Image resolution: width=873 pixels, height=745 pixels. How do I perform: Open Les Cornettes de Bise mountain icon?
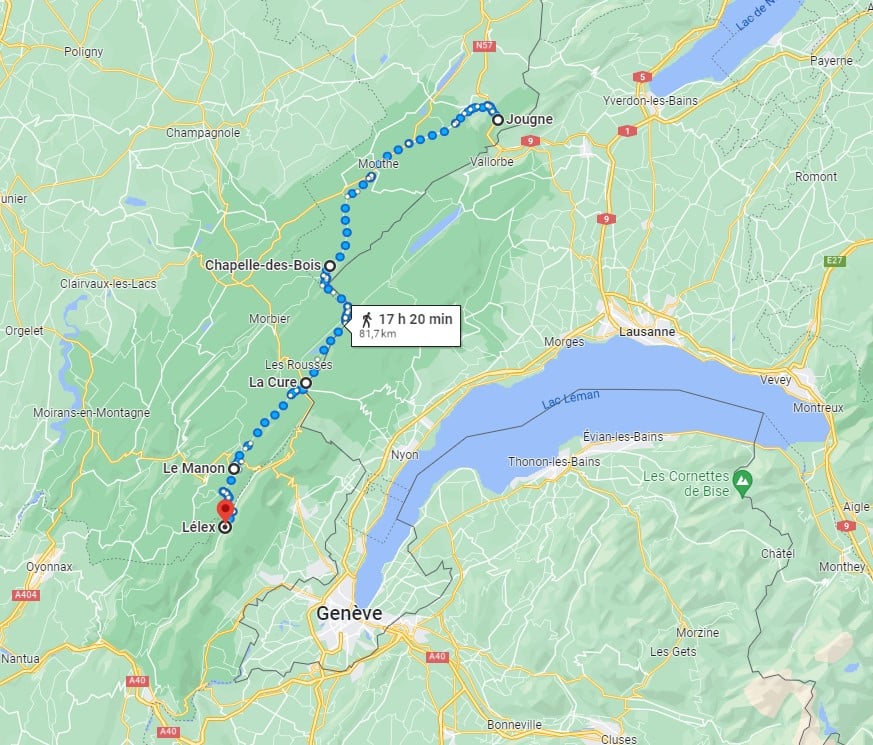742,481
